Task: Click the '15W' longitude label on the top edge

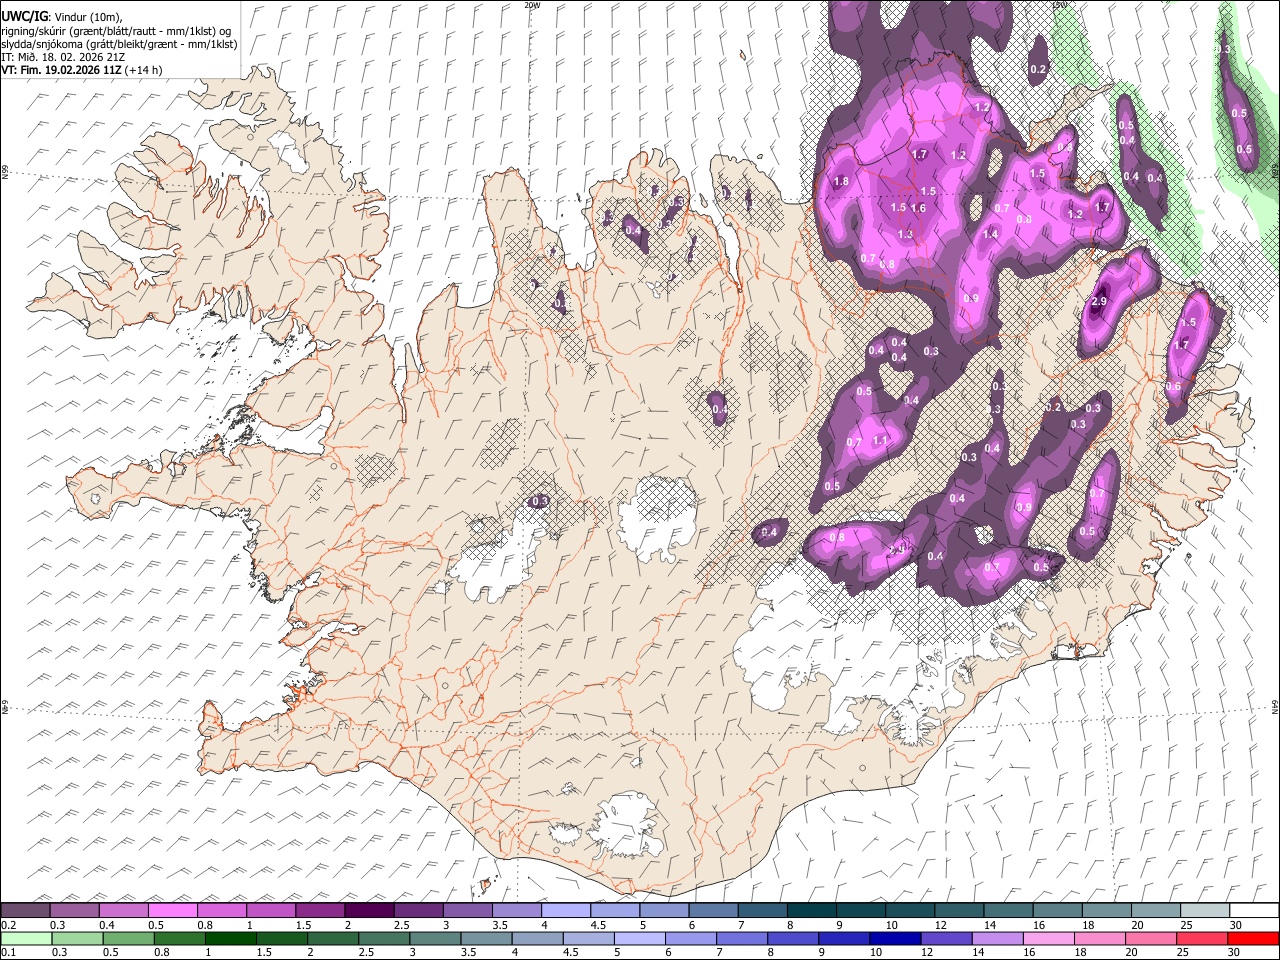Action: [1059, 5]
